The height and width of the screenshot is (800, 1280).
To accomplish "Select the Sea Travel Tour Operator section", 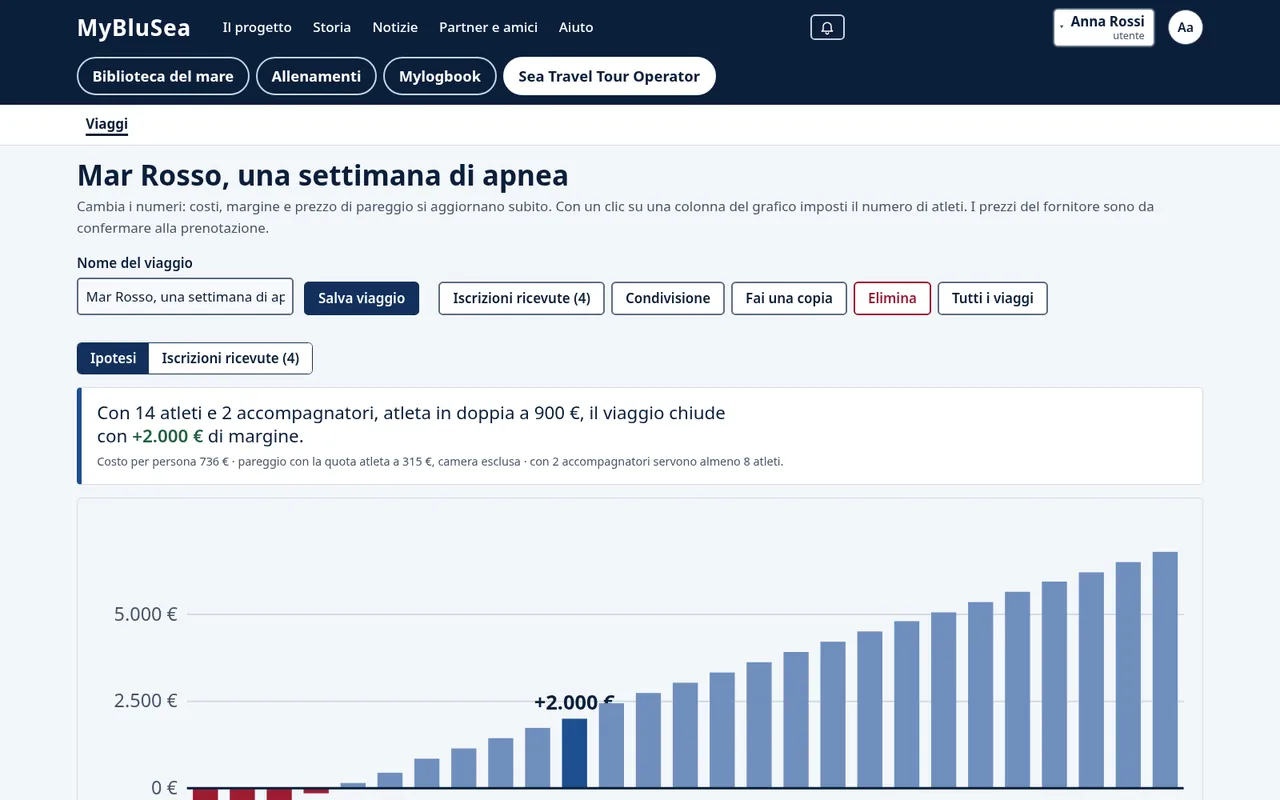I will [609, 76].
